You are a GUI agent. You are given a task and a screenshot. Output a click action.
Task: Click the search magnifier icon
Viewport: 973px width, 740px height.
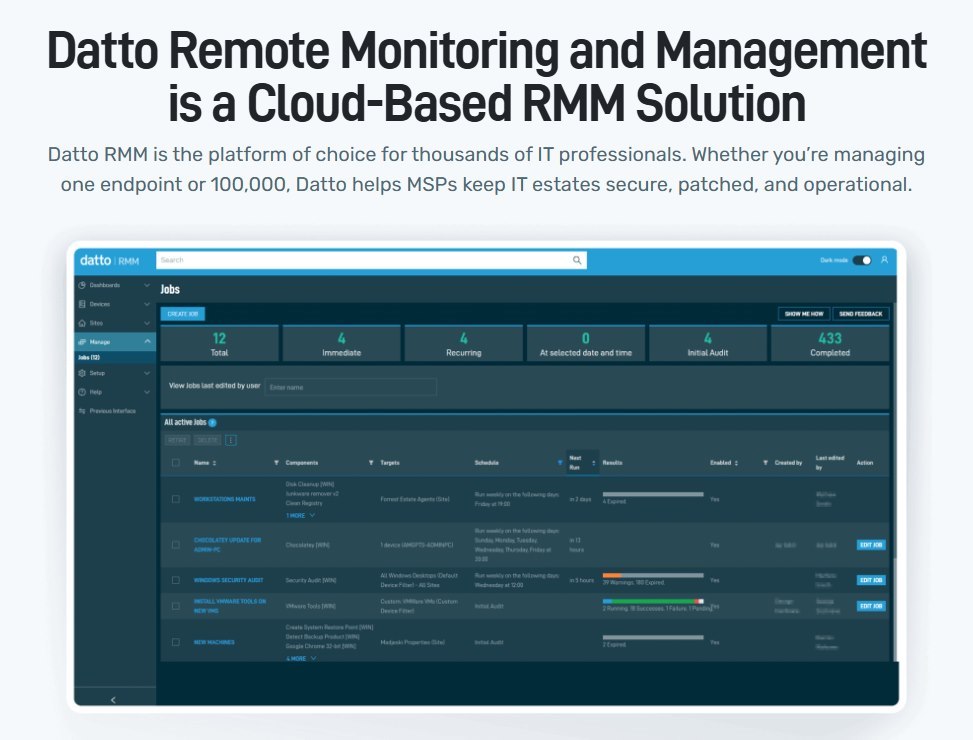click(x=577, y=259)
